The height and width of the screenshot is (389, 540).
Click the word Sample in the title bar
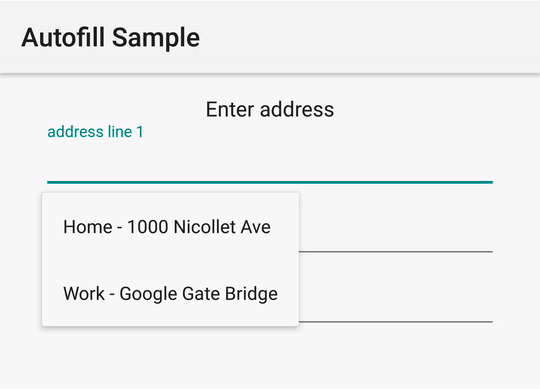pos(156,39)
